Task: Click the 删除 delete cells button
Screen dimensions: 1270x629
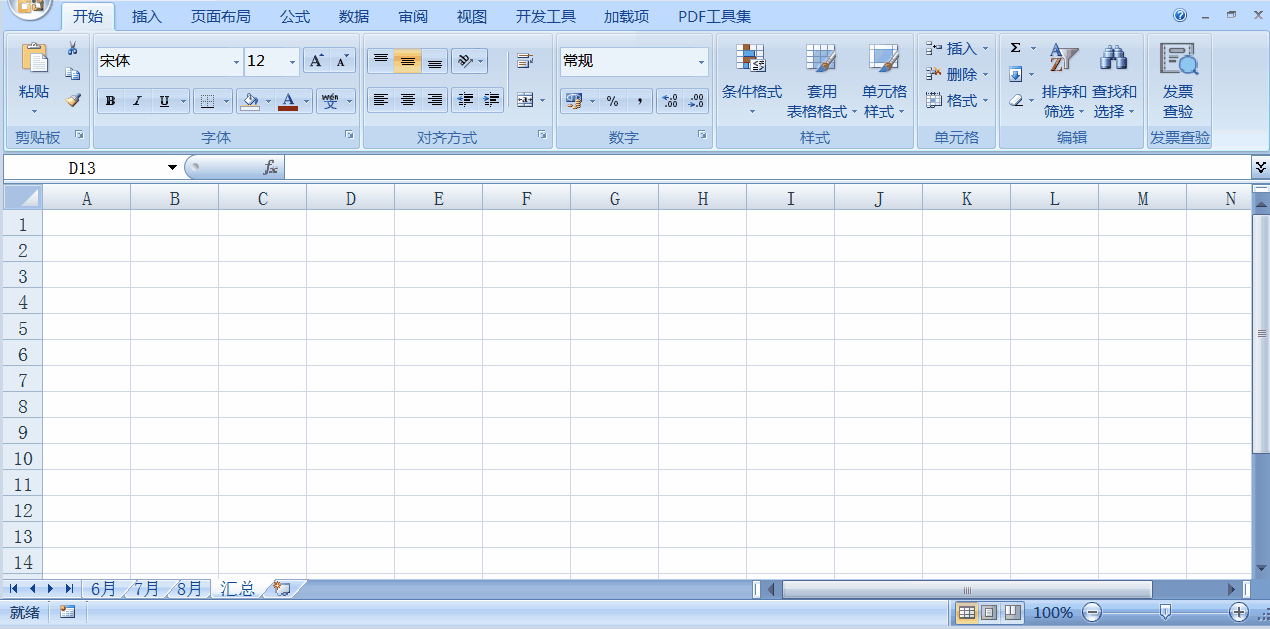Action: tap(959, 74)
